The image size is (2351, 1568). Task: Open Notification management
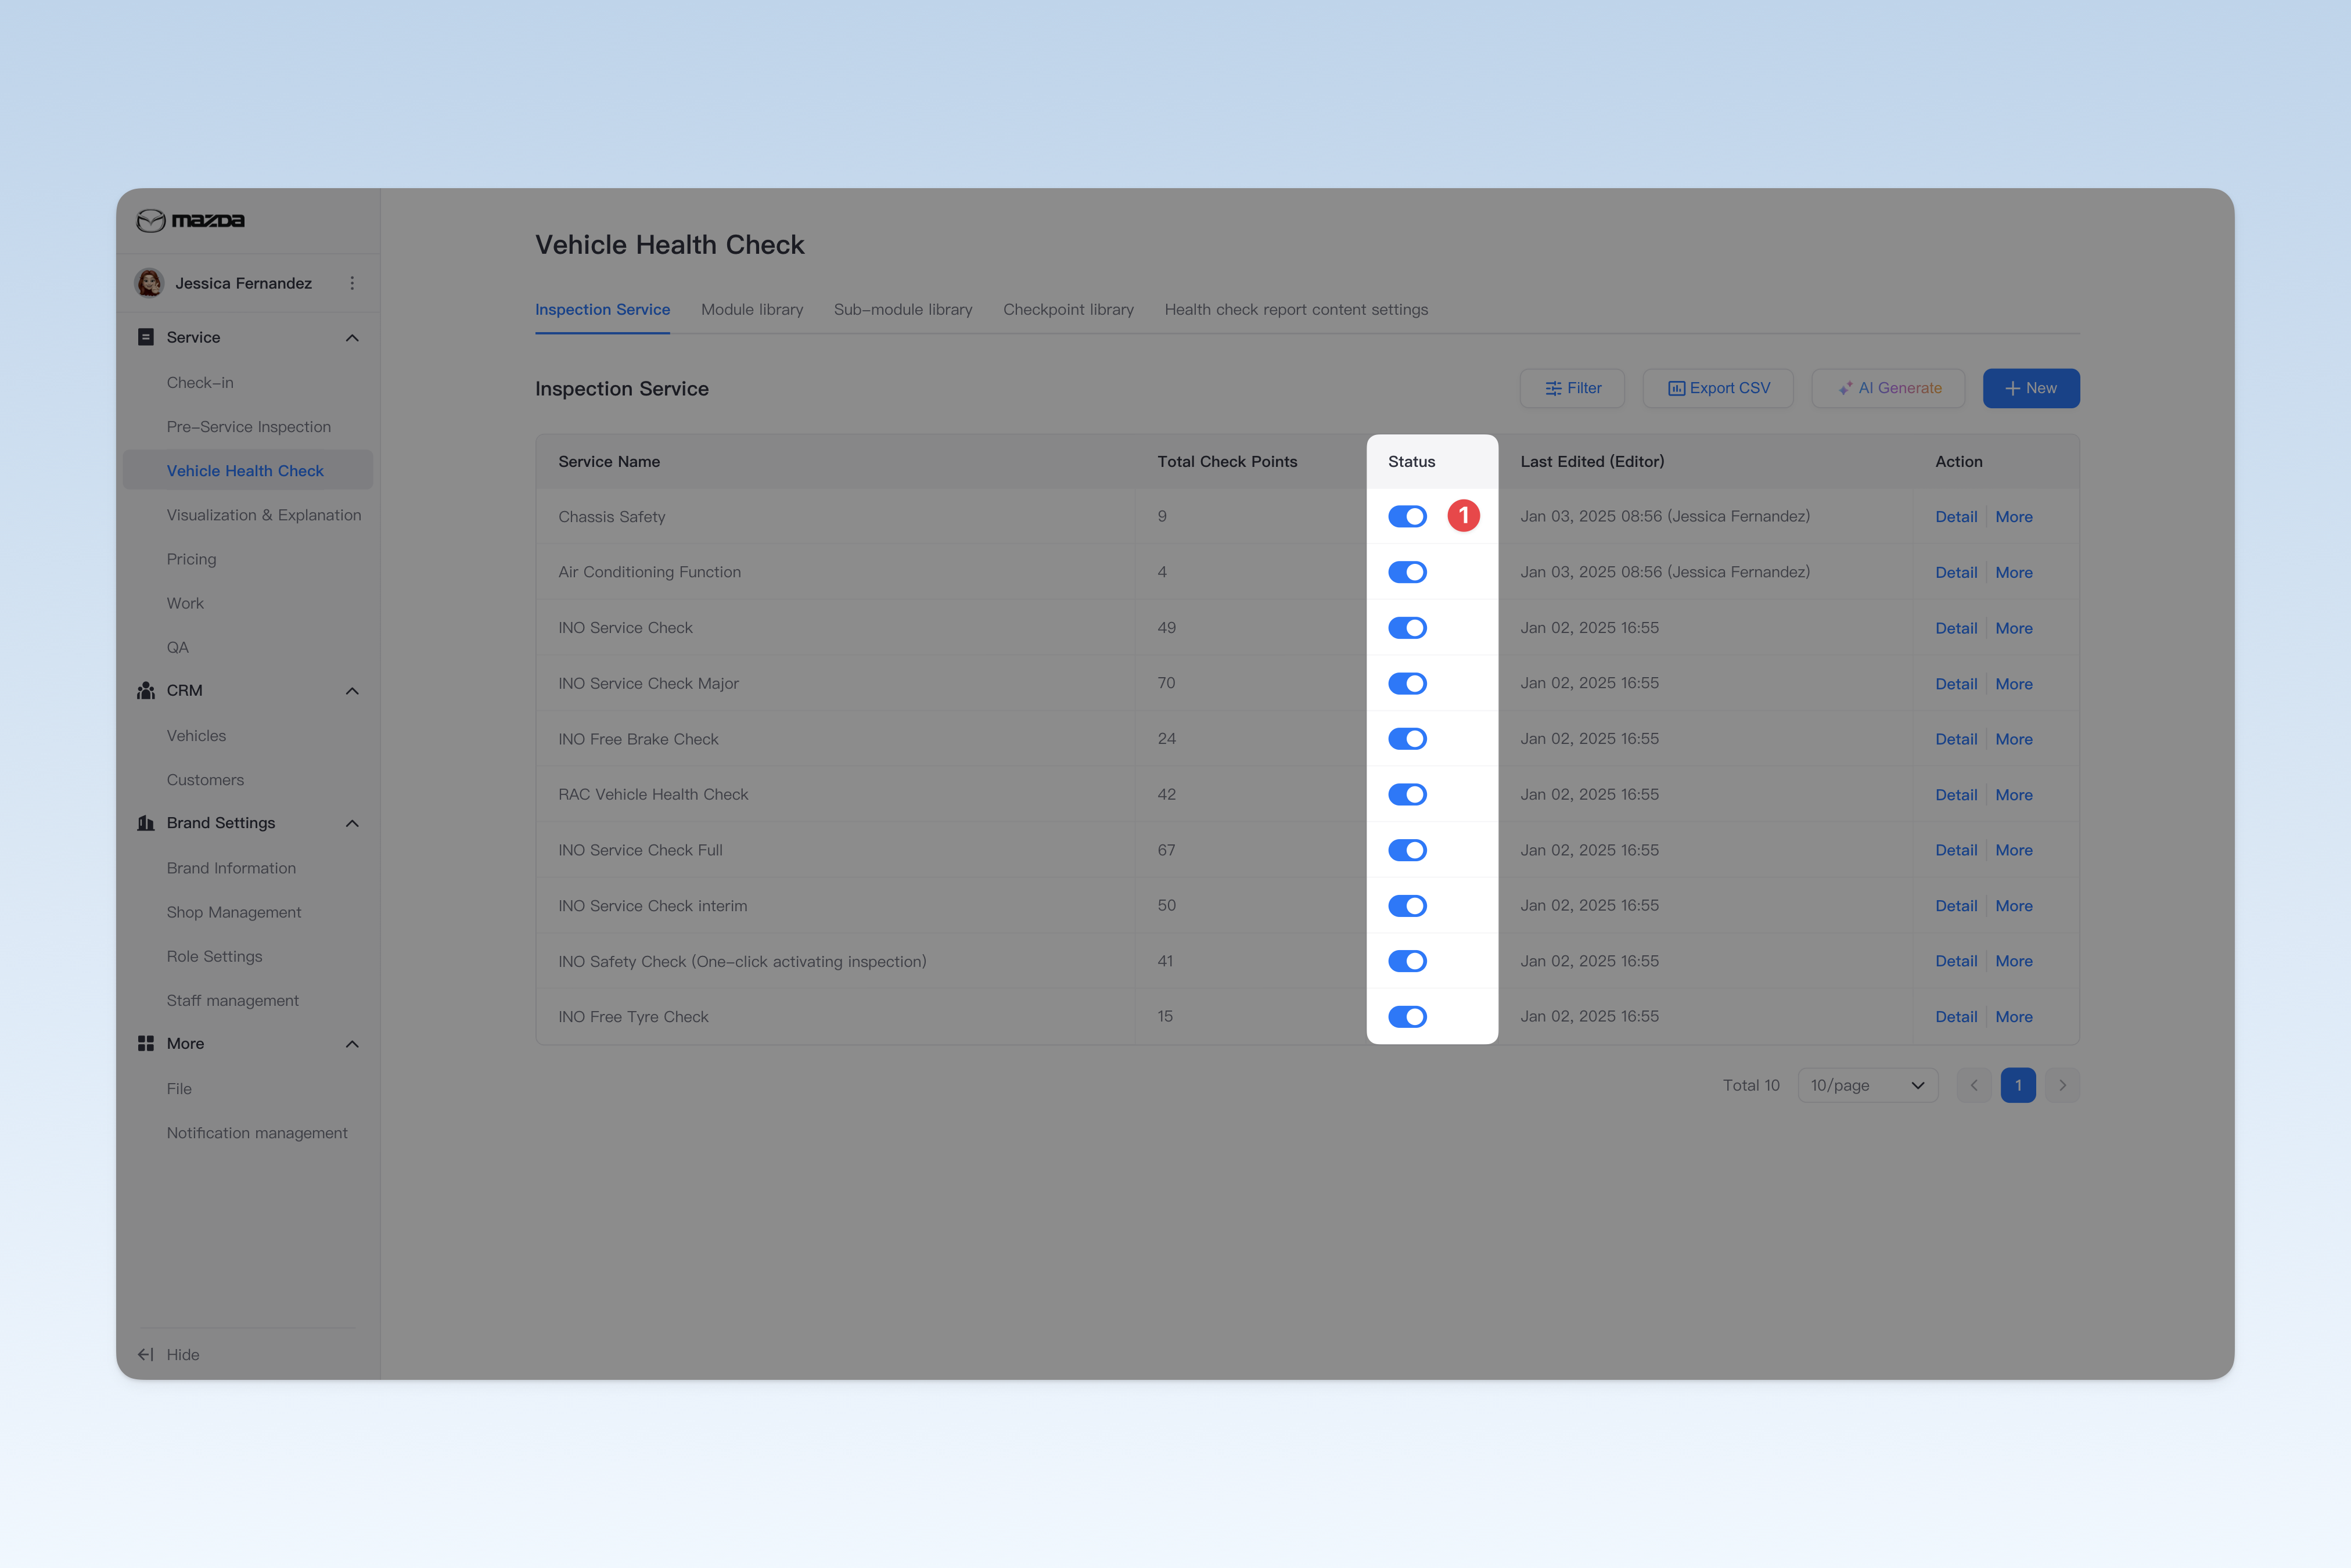click(x=248, y=1133)
